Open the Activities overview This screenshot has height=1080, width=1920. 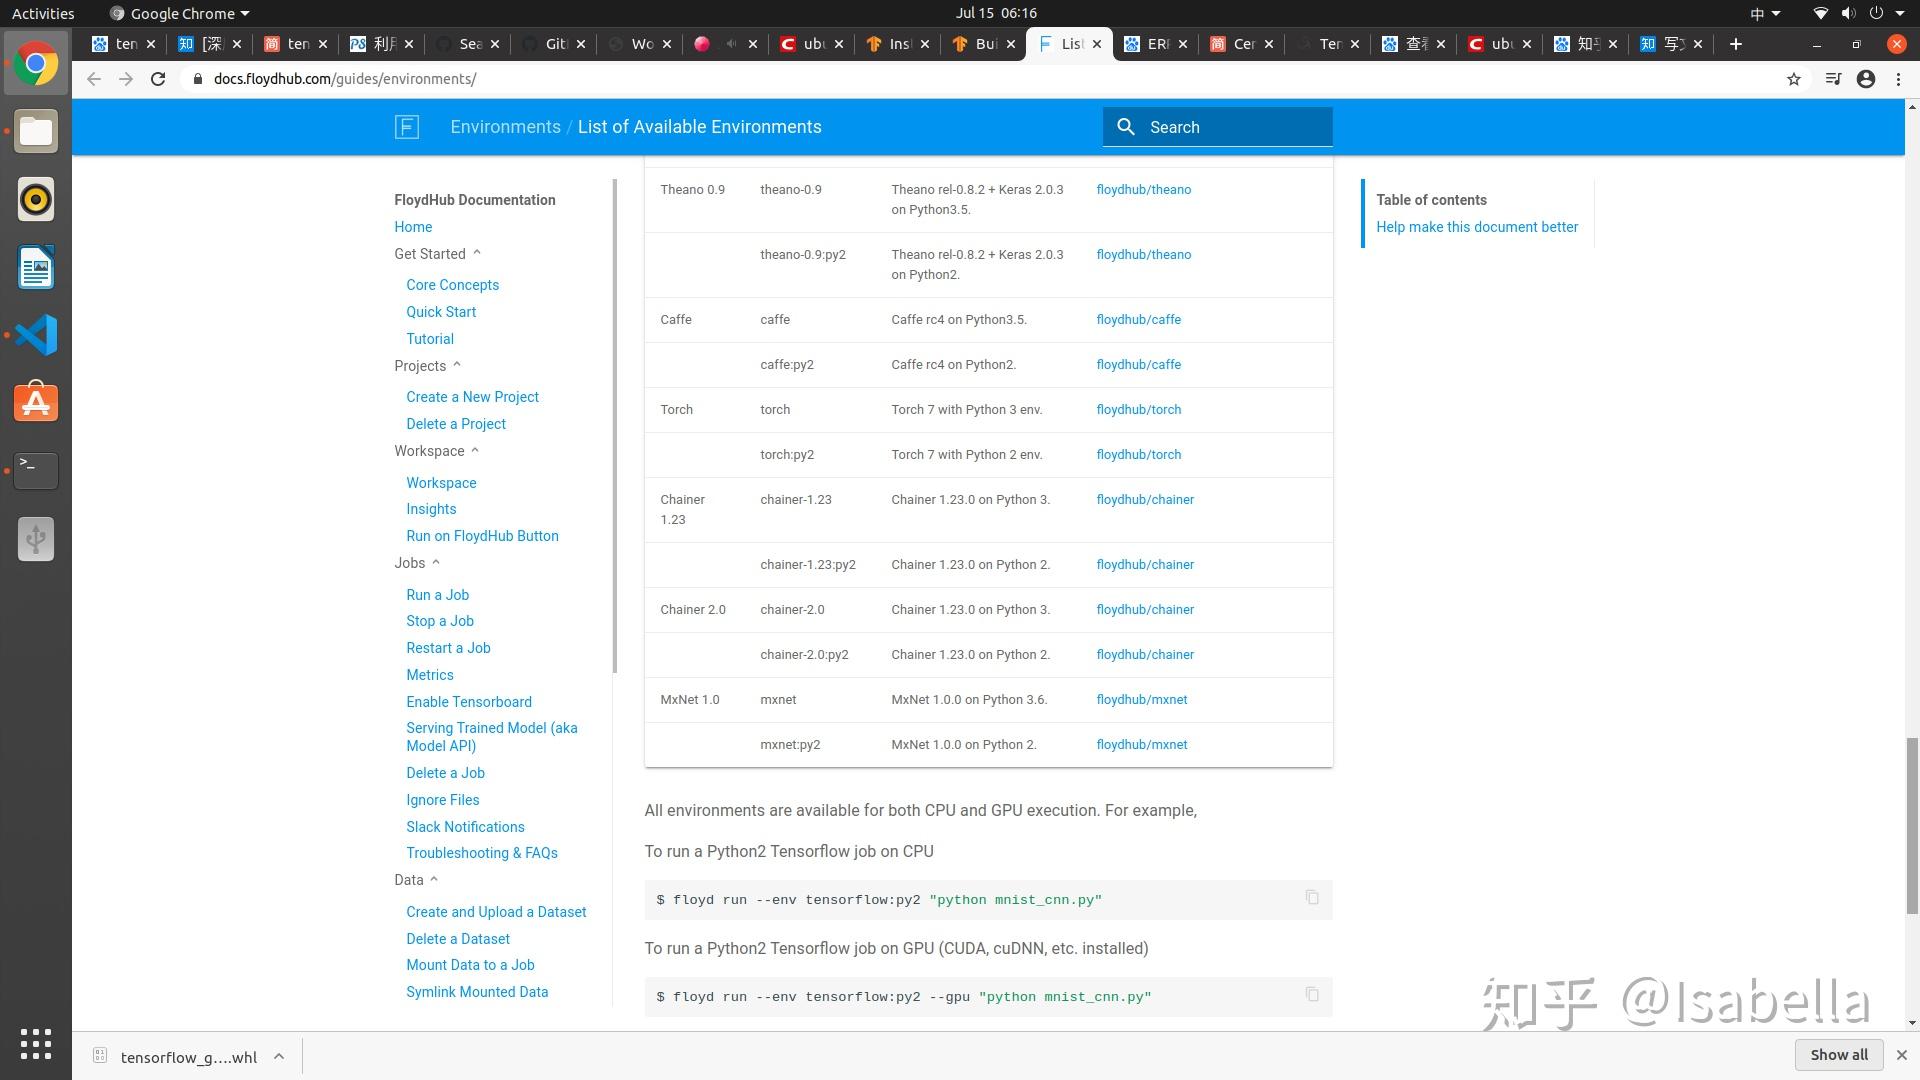point(43,13)
